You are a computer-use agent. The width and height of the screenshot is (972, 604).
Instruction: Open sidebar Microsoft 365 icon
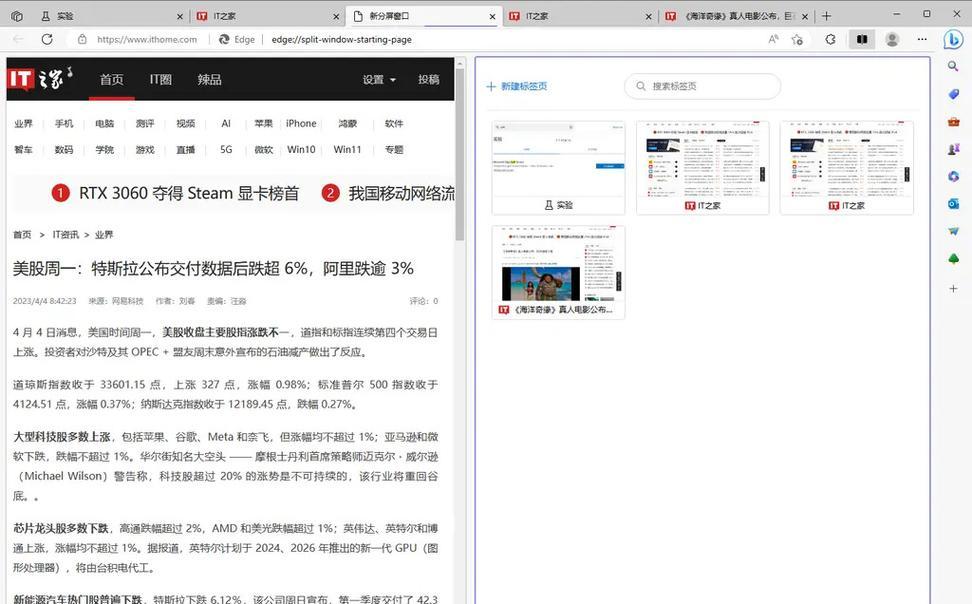tap(953, 176)
